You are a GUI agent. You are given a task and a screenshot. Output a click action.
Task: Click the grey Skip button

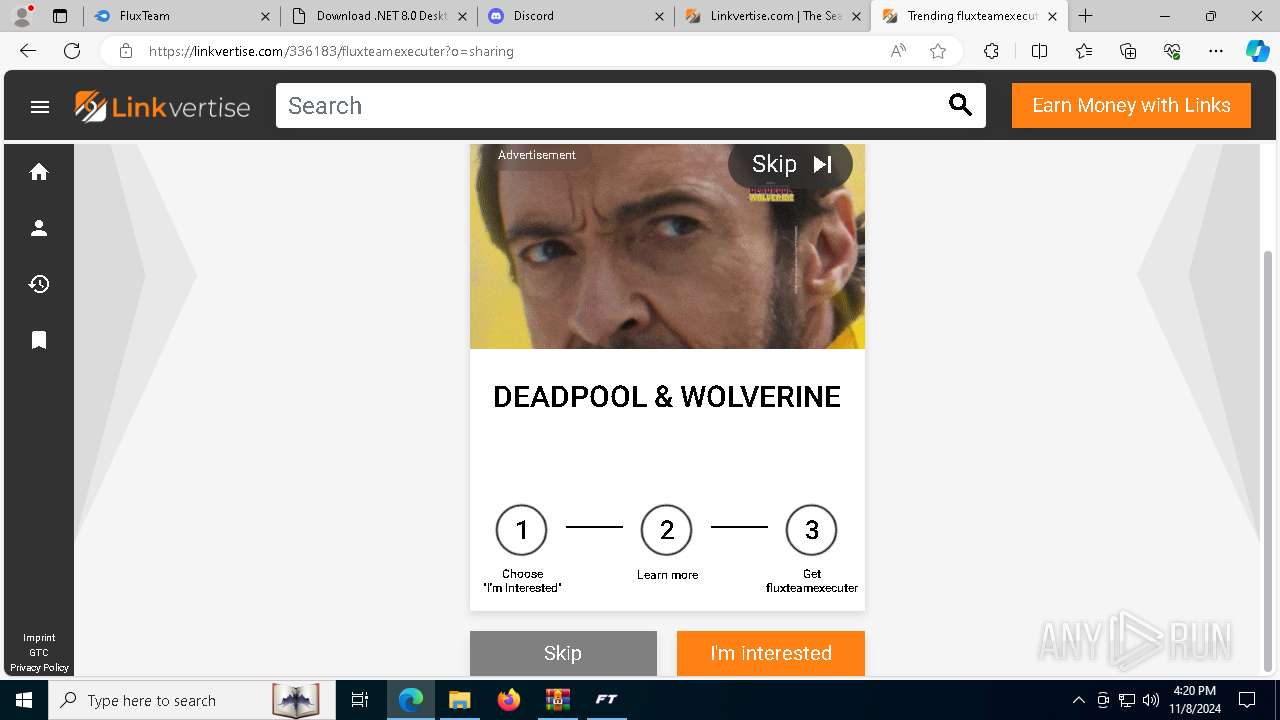tap(563, 653)
